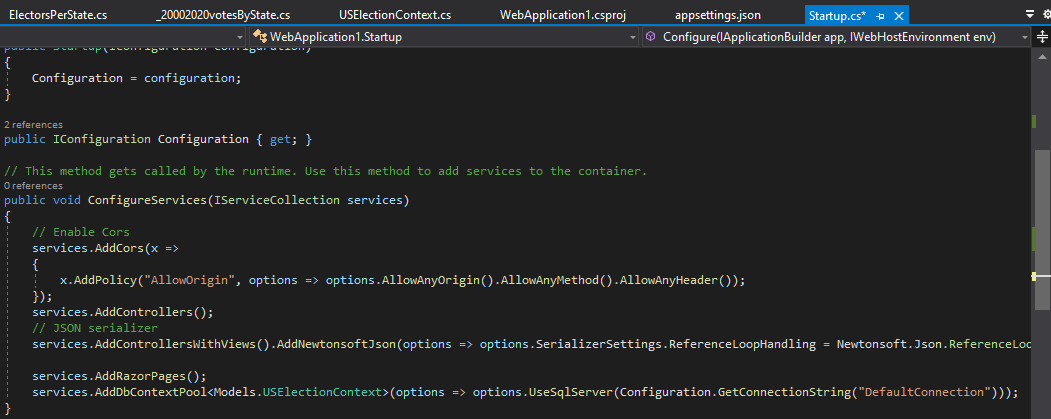Switch to the appsettings.json tab
This screenshot has height=419, width=1051.
click(718, 15)
